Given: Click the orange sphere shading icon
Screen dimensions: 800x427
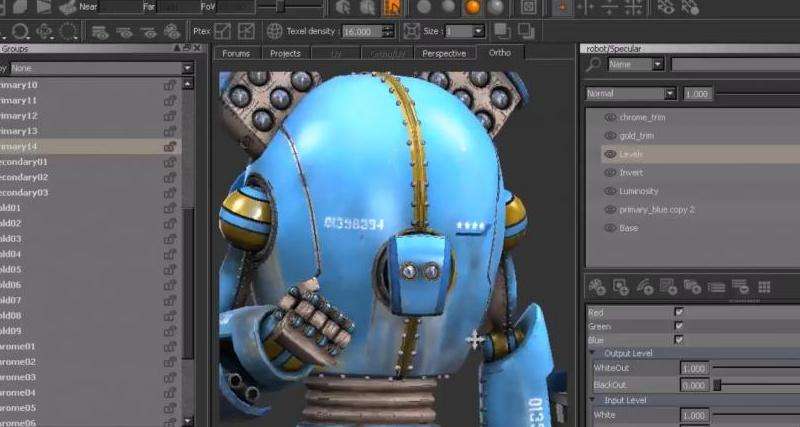Looking at the screenshot, I should point(472,7).
